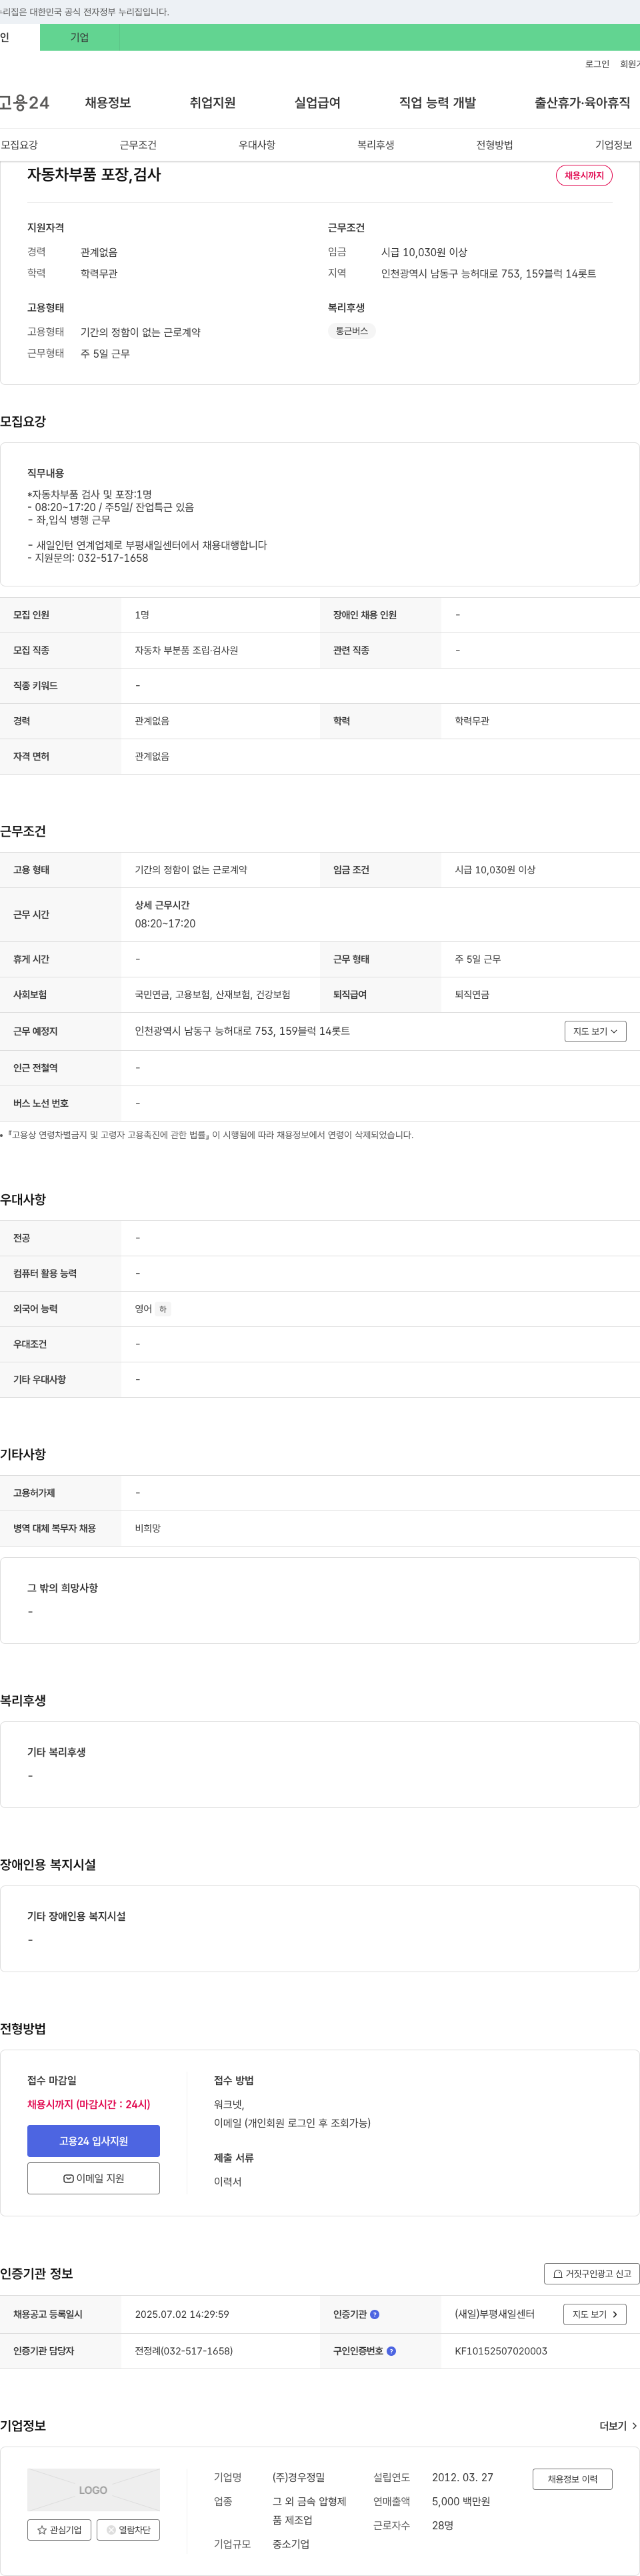Open the 실업급여 main menu
Image resolution: width=640 pixels, height=2576 pixels.
coord(317,103)
